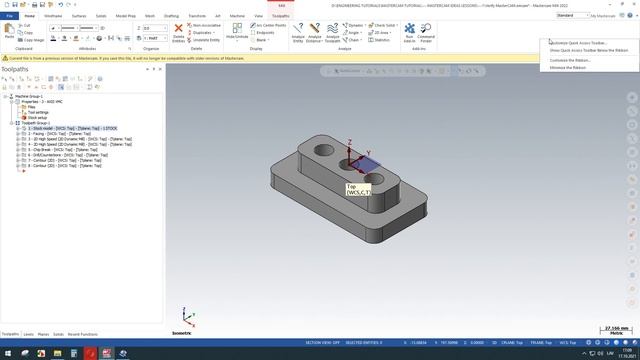The height and width of the screenshot is (360, 640).
Task: Click My Mastercam link
Action: coord(603,16)
